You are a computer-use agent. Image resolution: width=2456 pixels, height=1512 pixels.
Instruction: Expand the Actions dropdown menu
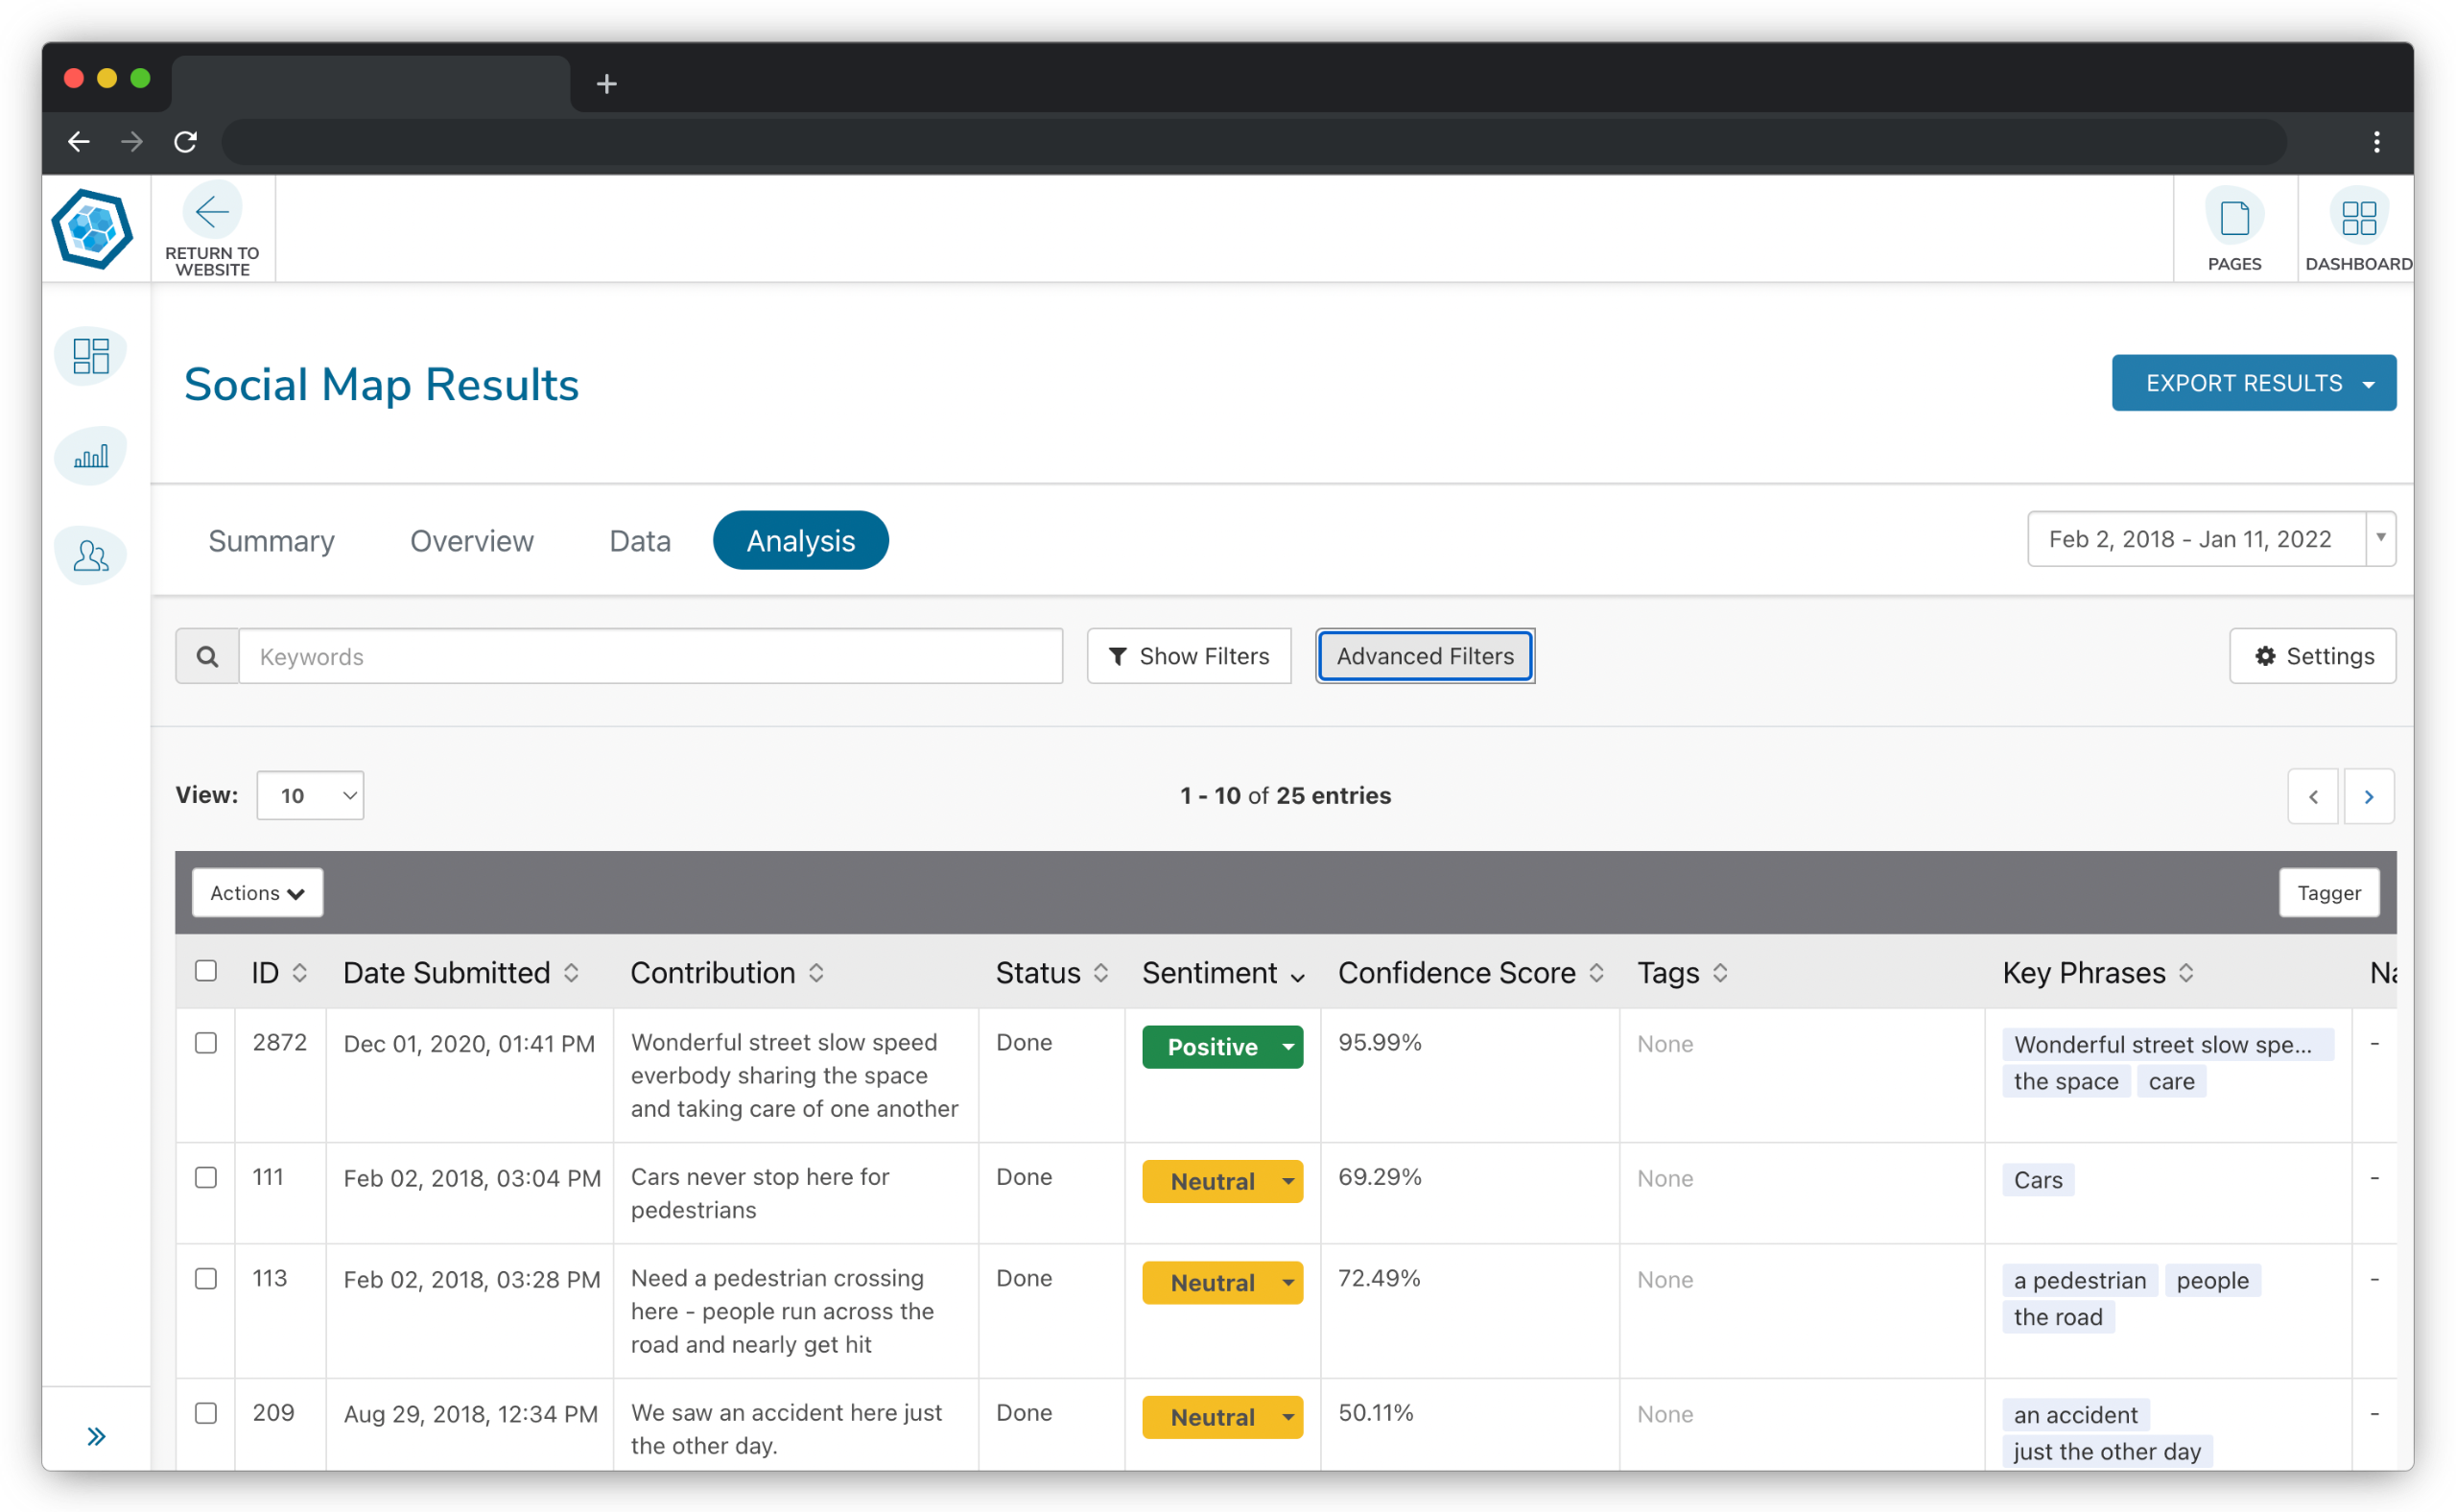coord(256,893)
